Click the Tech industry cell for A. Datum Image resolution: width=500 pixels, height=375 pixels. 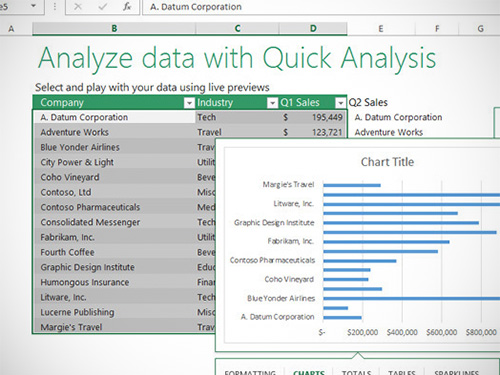[x=237, y=117]
